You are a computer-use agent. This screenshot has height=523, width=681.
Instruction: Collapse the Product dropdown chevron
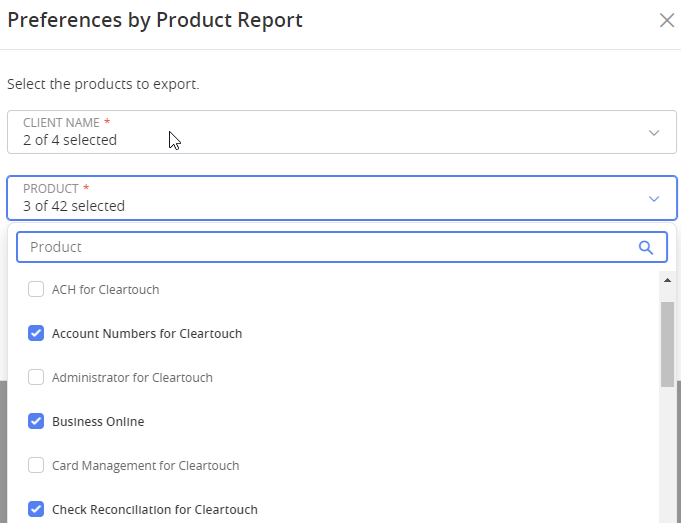654,198
